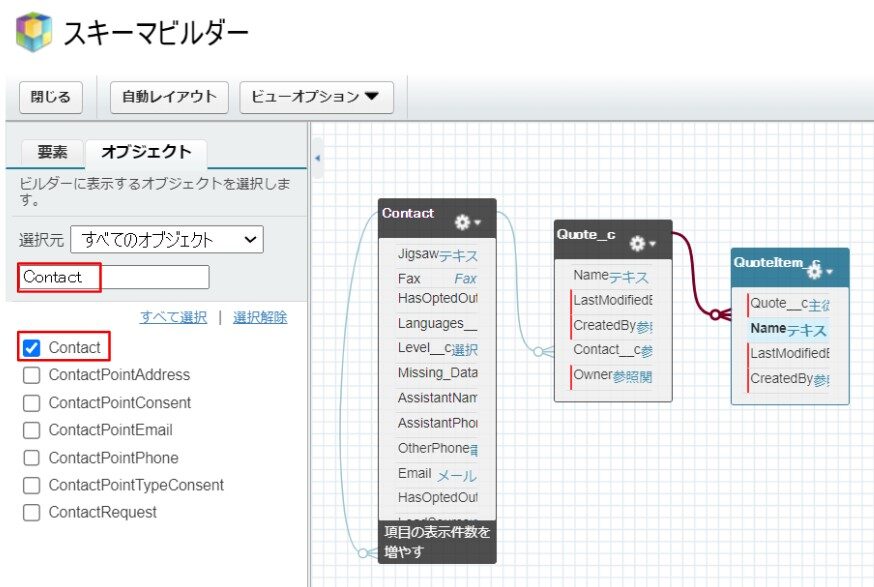Click the AssistantPhone field in Contact
This screenshot has height=587, width=874.
[x=437, y=423]
